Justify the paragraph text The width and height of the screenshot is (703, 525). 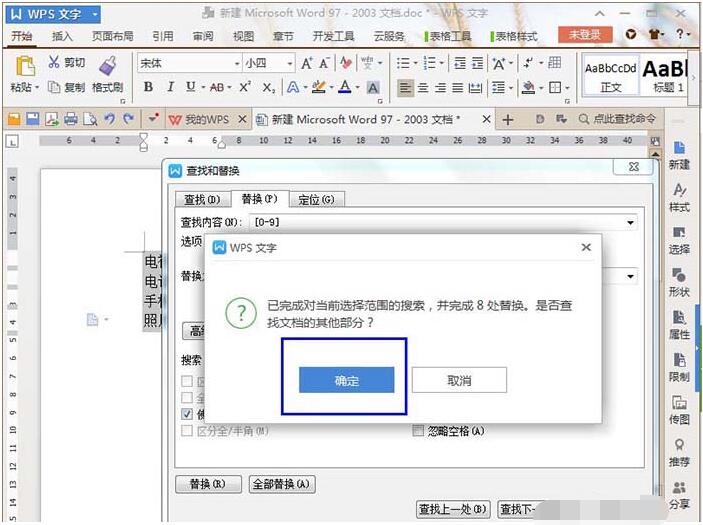tap(457, 87)
